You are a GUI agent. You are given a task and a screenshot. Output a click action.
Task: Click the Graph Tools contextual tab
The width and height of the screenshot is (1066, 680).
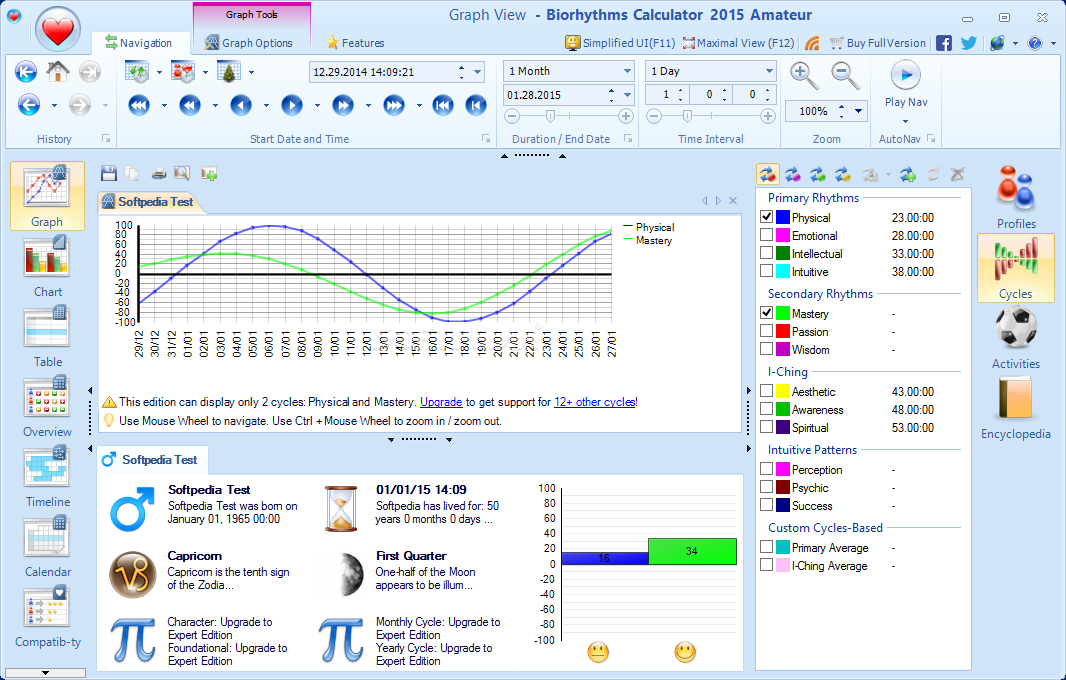[252, 14]
